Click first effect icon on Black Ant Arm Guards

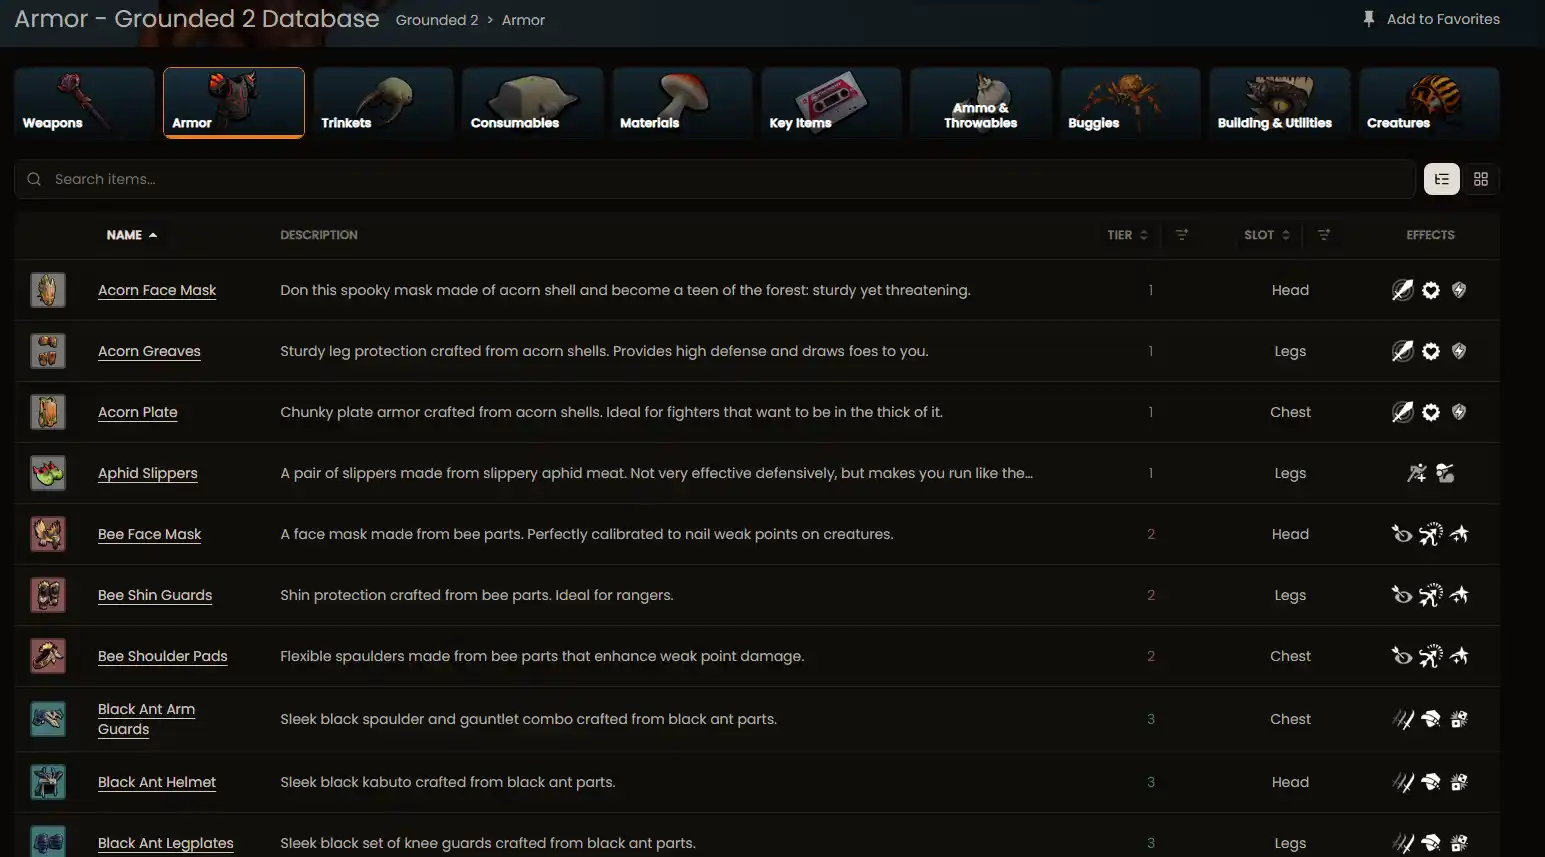[1403, 719]
